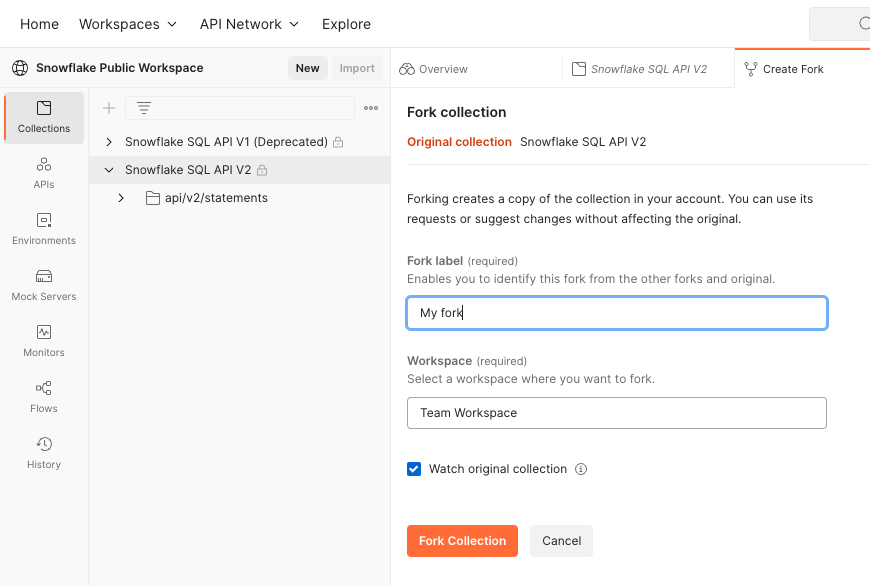This screenshot has height=586, width=870.
Task: Click the Fork Collection button
Action: pos(462,541)
